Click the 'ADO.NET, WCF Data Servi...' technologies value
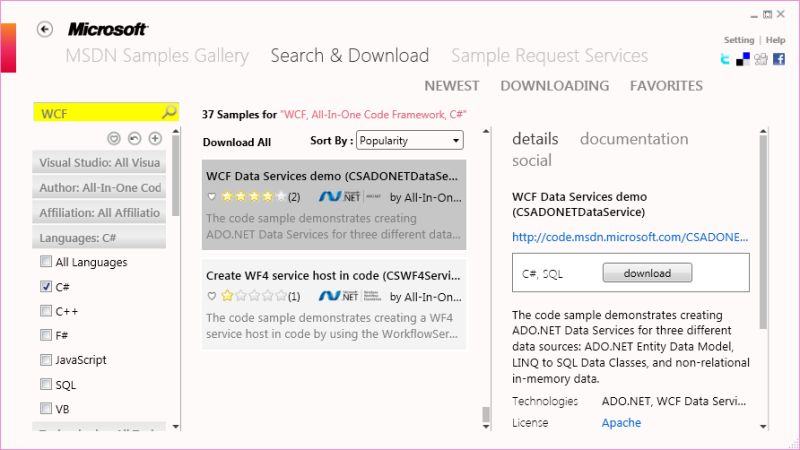This screenshot has height=450, width=800. [673, 402]
